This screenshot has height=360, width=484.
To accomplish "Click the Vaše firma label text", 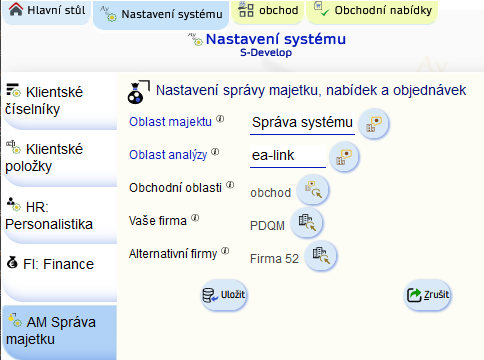I will tap(158, 221).
